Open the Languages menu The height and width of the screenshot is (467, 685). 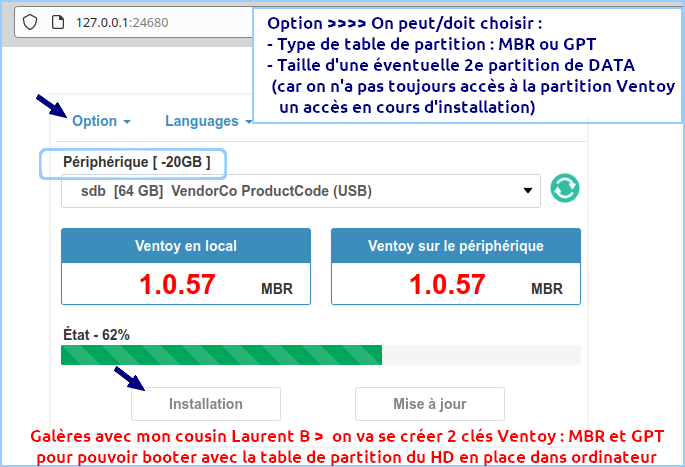pyautogui.click(x=208, y=121)
